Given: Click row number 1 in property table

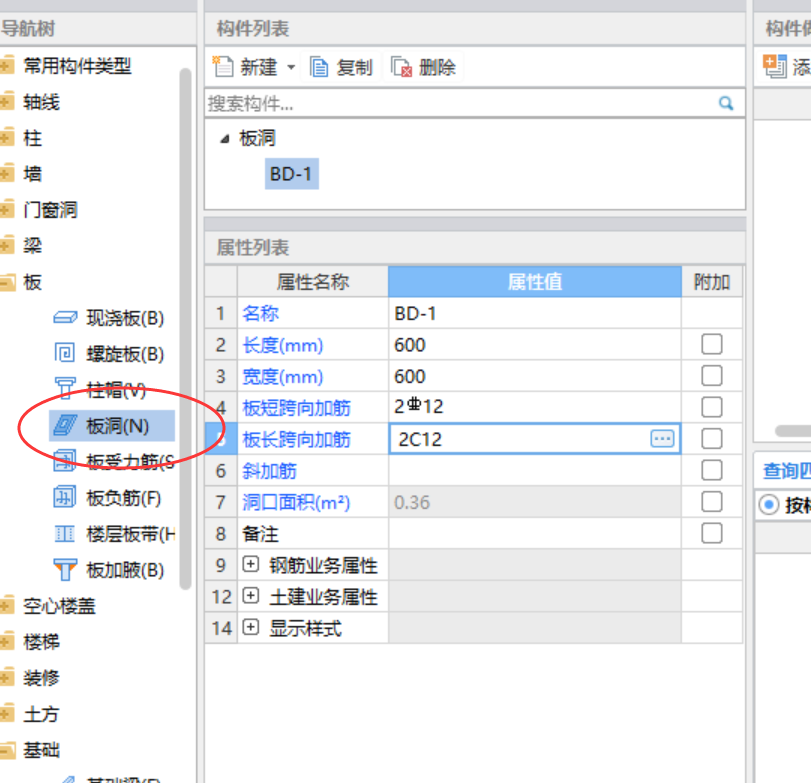Looking at the screenshot, I should tap(221, 313).
